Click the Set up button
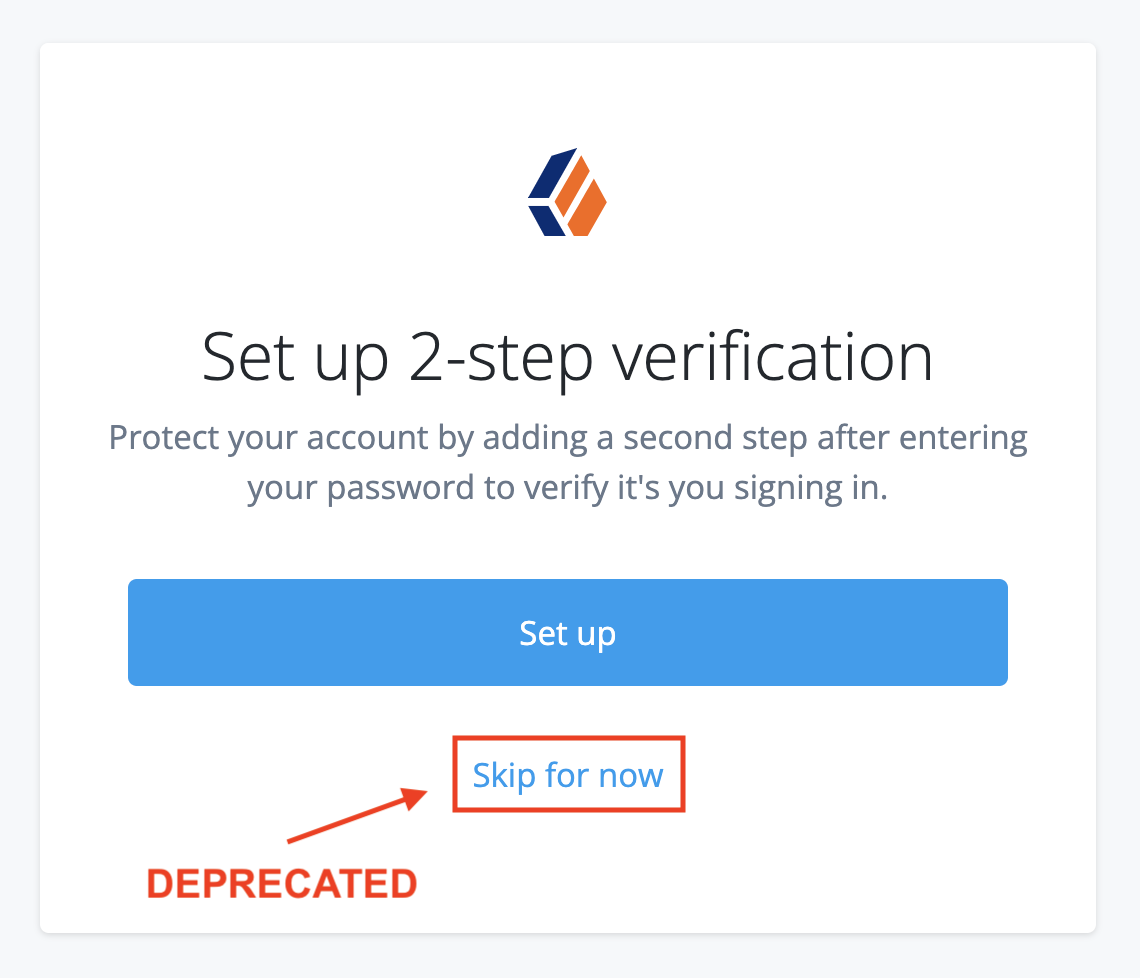1140x978 pixels. pyautogui.click(x=568, y=632)
